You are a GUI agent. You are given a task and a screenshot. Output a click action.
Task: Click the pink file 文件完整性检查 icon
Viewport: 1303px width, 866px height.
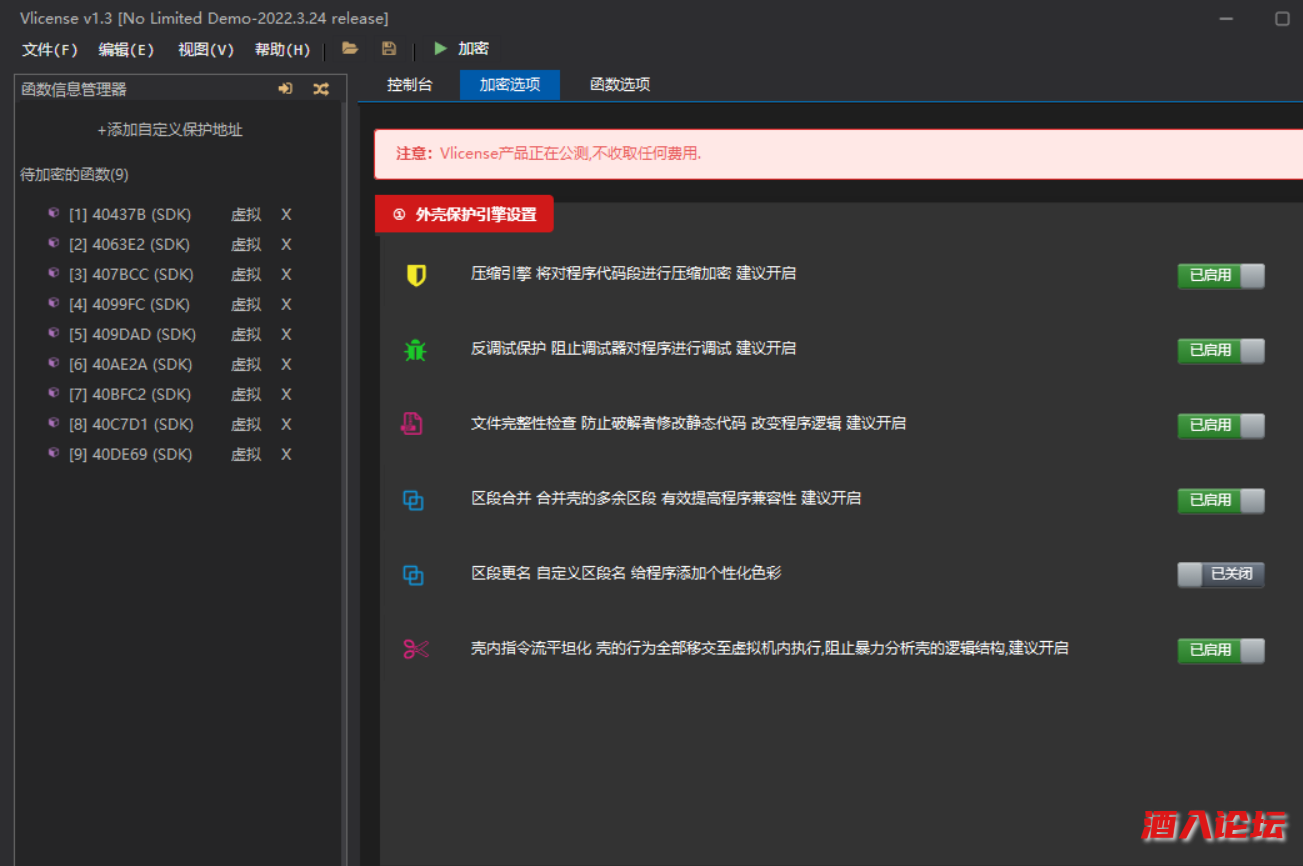point(412,424)
